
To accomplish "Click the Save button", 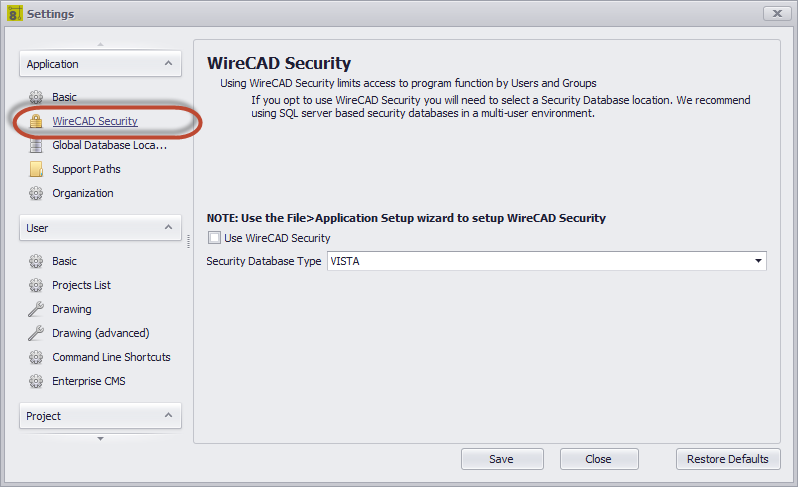I will tap(502, 459).
